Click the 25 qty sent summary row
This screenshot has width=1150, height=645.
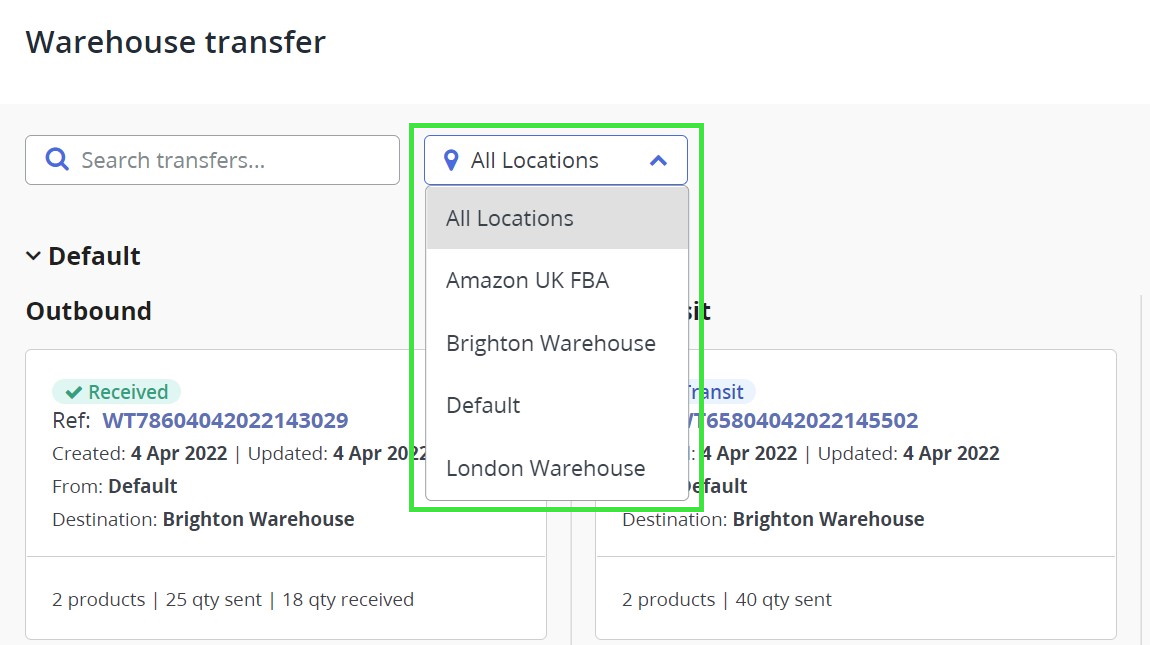click(x=232, y=600)
